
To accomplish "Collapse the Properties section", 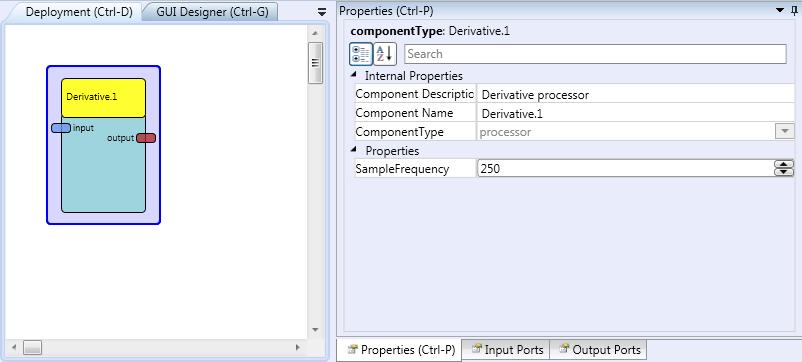I will [353, 151].
